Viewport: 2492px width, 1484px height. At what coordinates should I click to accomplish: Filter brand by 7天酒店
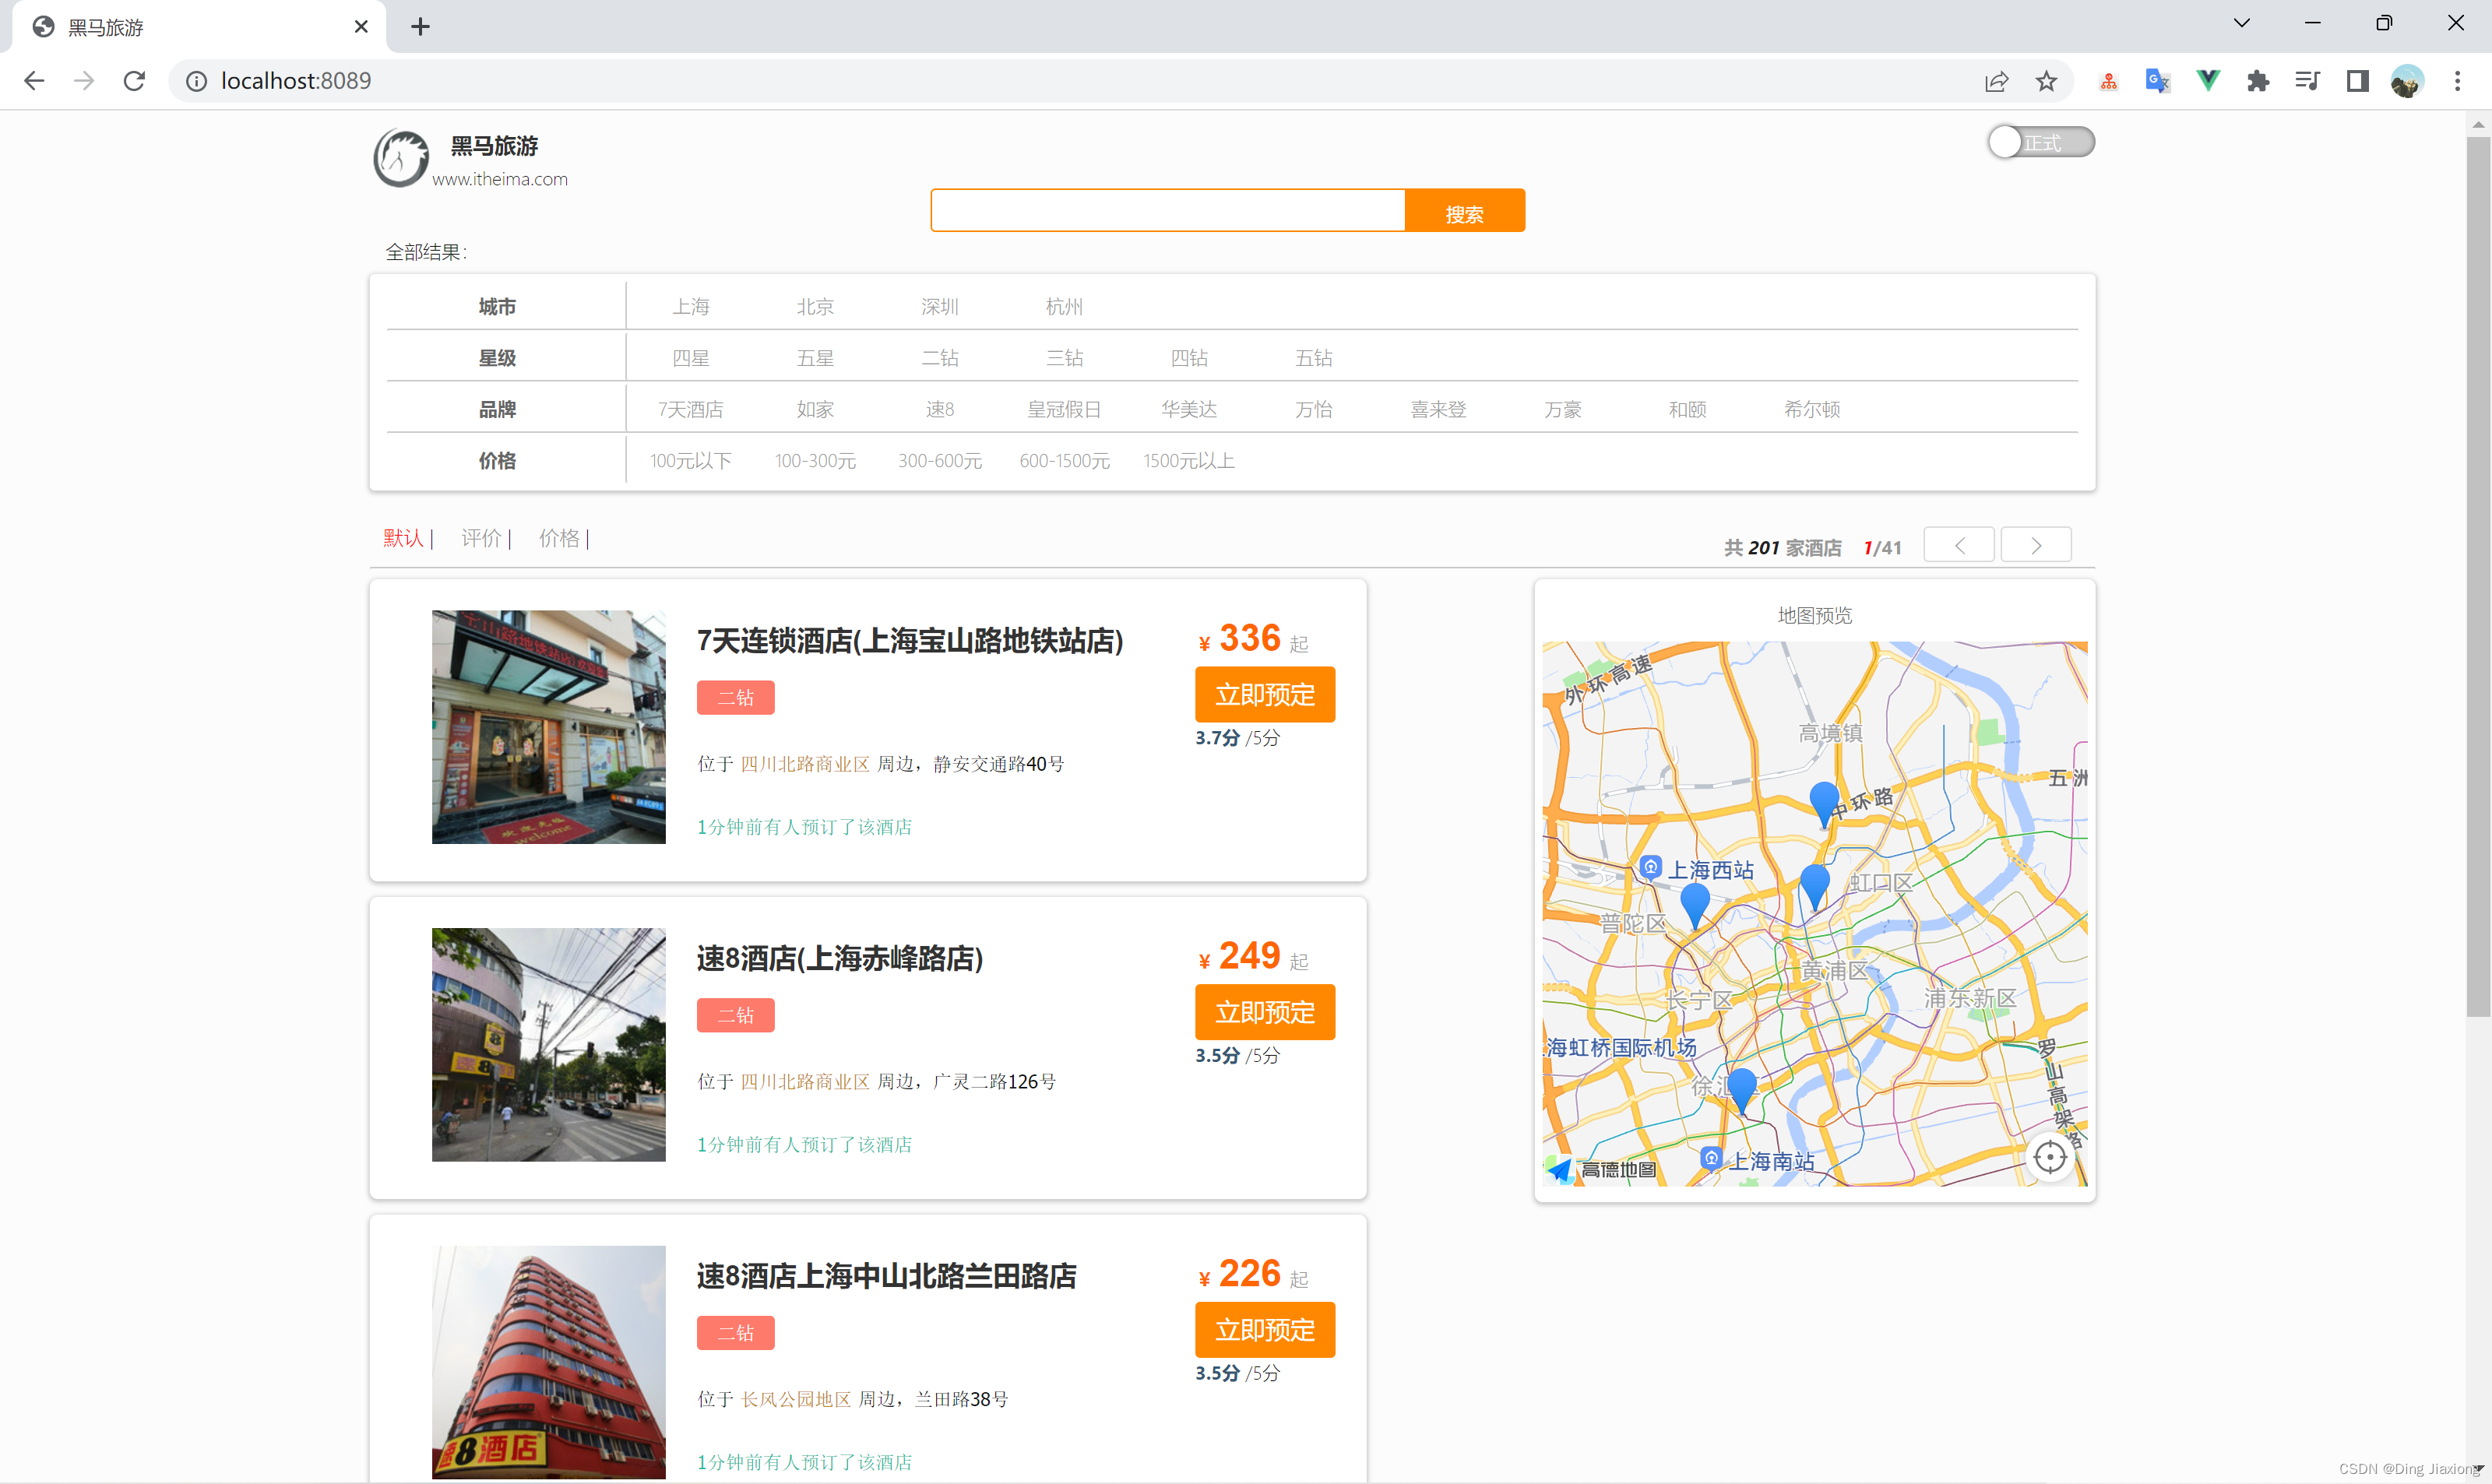click(x=690, y=409)
